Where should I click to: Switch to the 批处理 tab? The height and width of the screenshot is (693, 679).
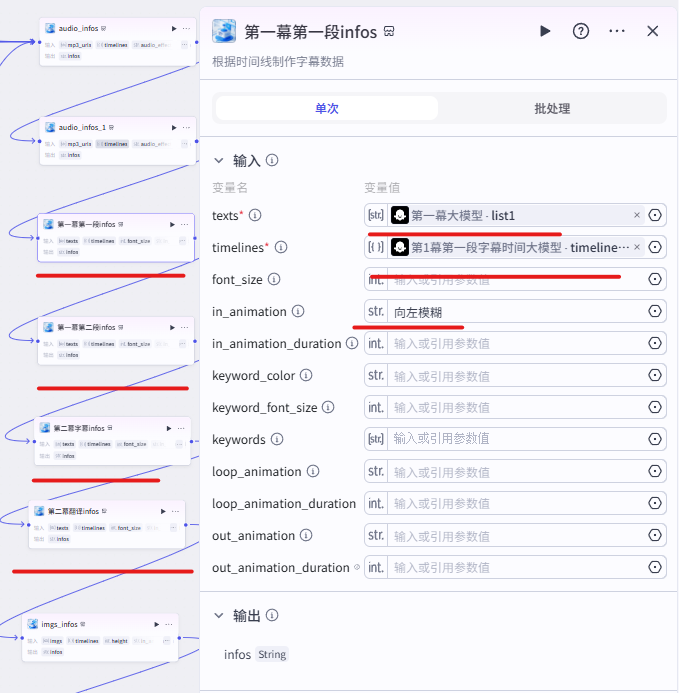pos(552,108)
